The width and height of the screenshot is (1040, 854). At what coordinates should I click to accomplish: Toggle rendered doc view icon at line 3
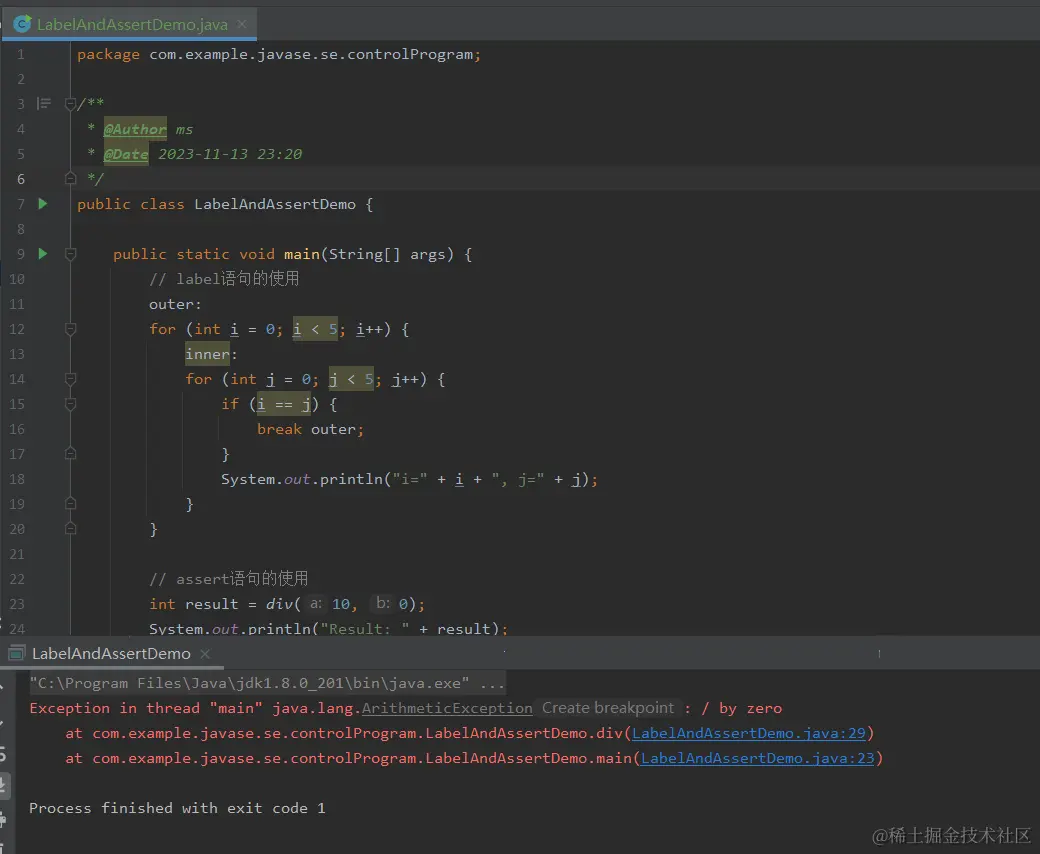pos(44,103)
